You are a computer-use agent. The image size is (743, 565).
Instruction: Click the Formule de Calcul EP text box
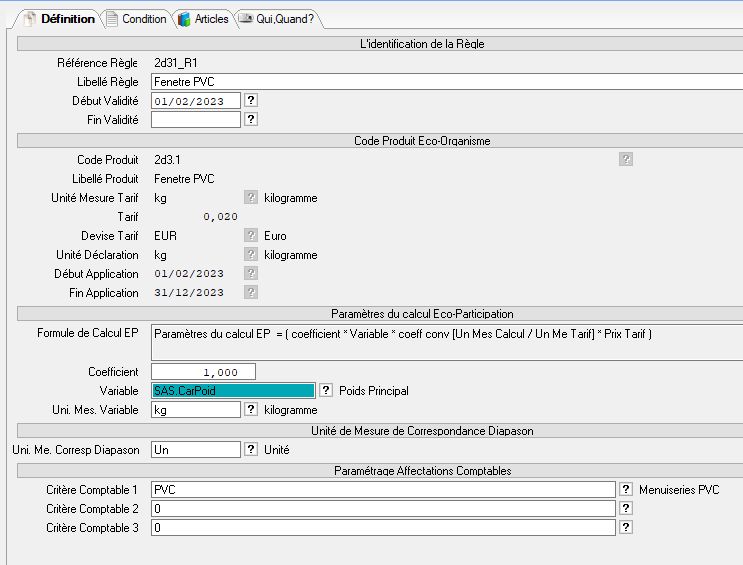(446, 341)
